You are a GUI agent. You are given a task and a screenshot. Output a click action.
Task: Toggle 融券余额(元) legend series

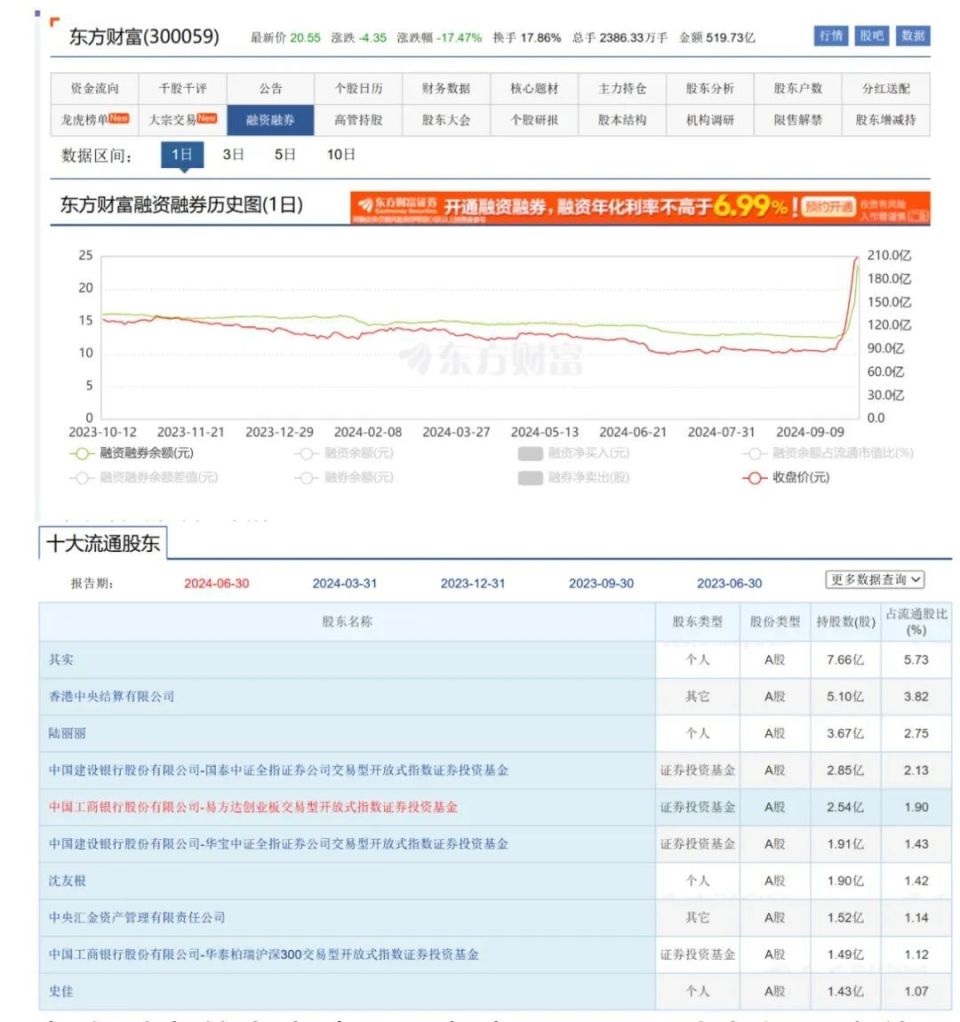tap(344, 478)
